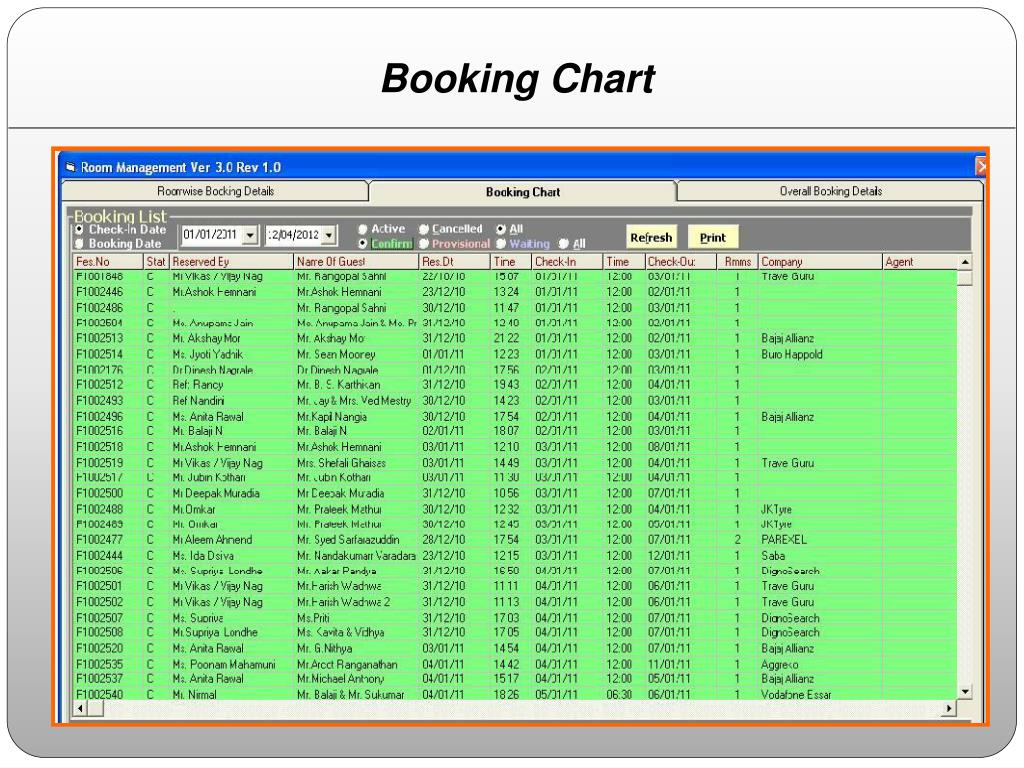This screenshot has height=768, width=1024.
Task: Click the Room Management window title icon
Action: (x=71, y=167)
